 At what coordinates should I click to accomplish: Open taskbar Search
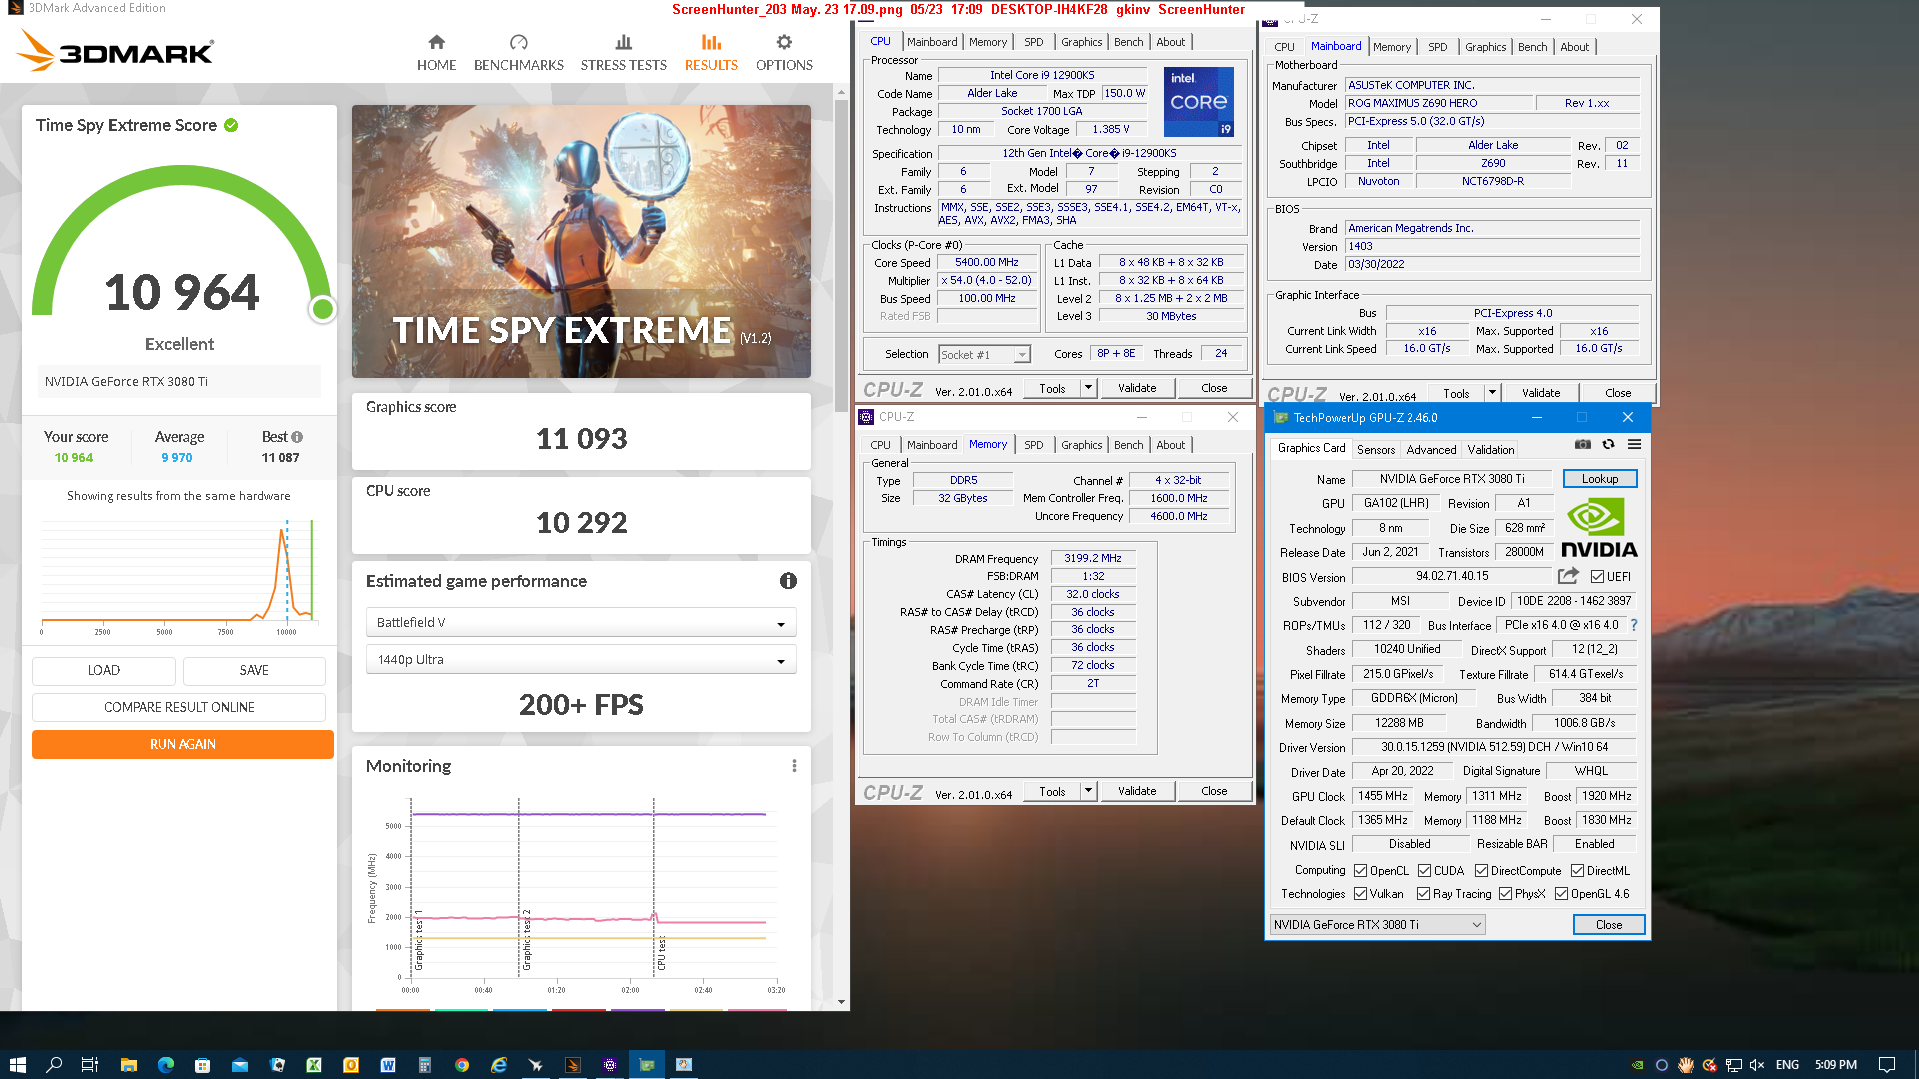54,1065
